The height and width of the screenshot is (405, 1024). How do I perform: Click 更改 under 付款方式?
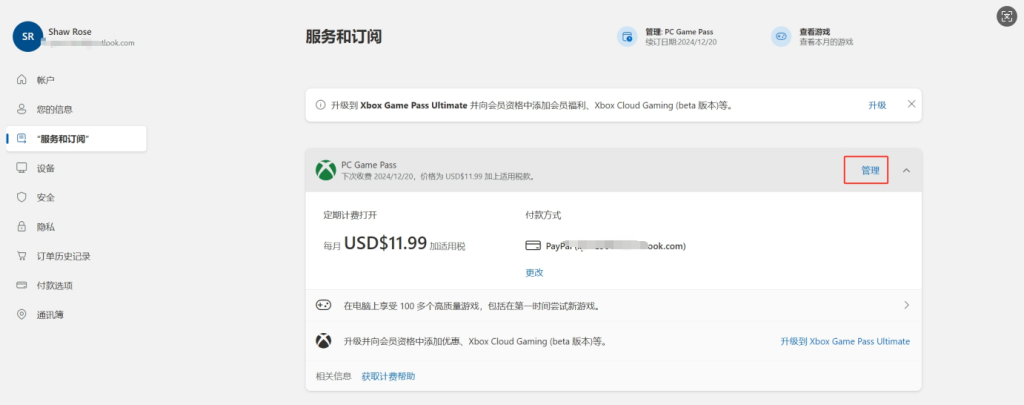(534, 273)
